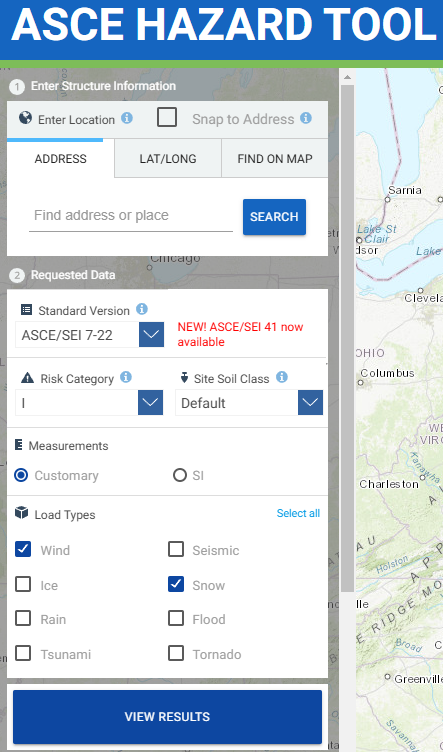Click the globe icon by Enter Location
The image size is (443, 752).
point(25,118)
